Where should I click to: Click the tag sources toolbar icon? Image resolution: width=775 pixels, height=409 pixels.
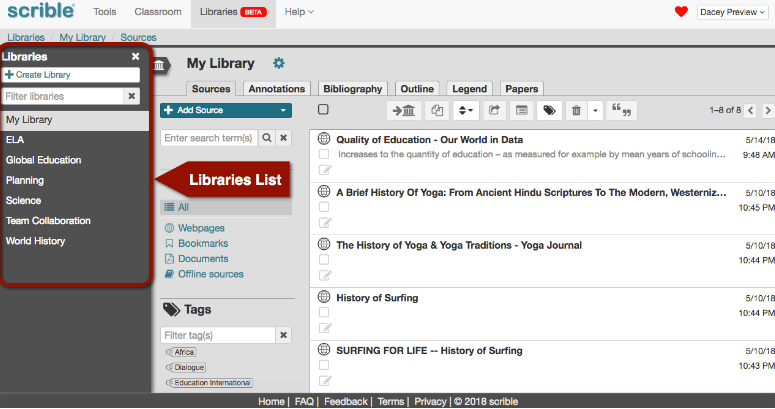[x=549, y=110]
